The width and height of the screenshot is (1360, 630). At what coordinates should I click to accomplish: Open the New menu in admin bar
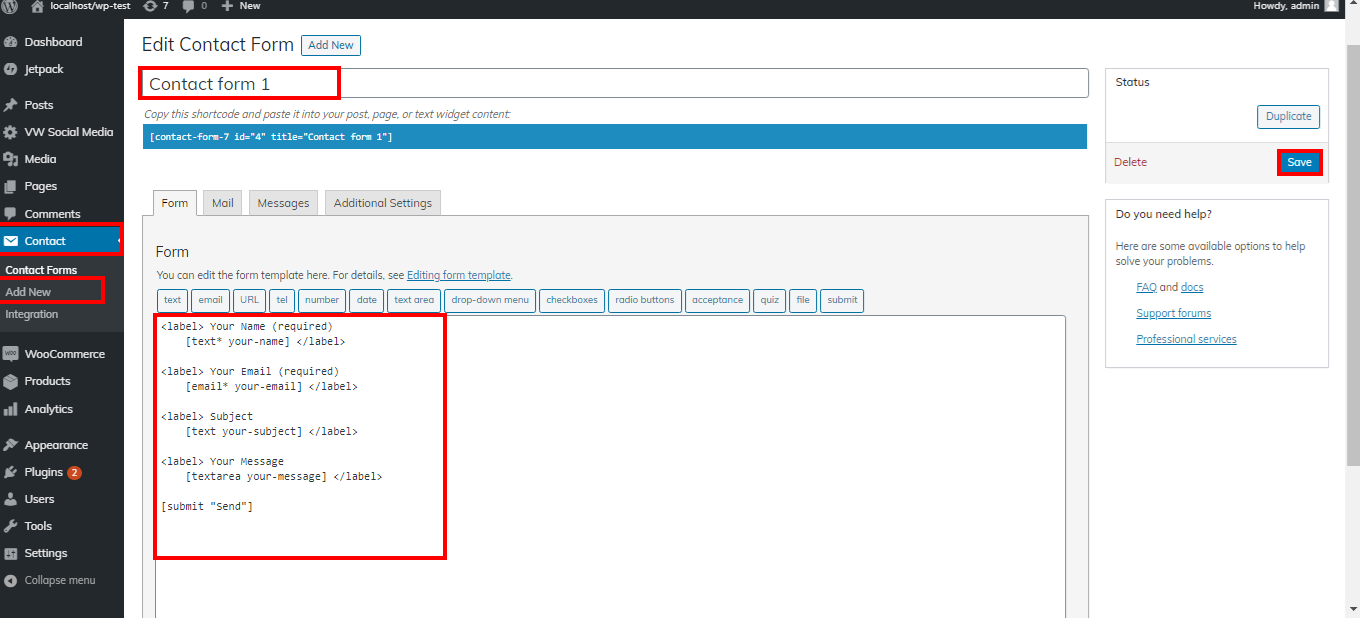pyautogui.click(x=241, y=6)
